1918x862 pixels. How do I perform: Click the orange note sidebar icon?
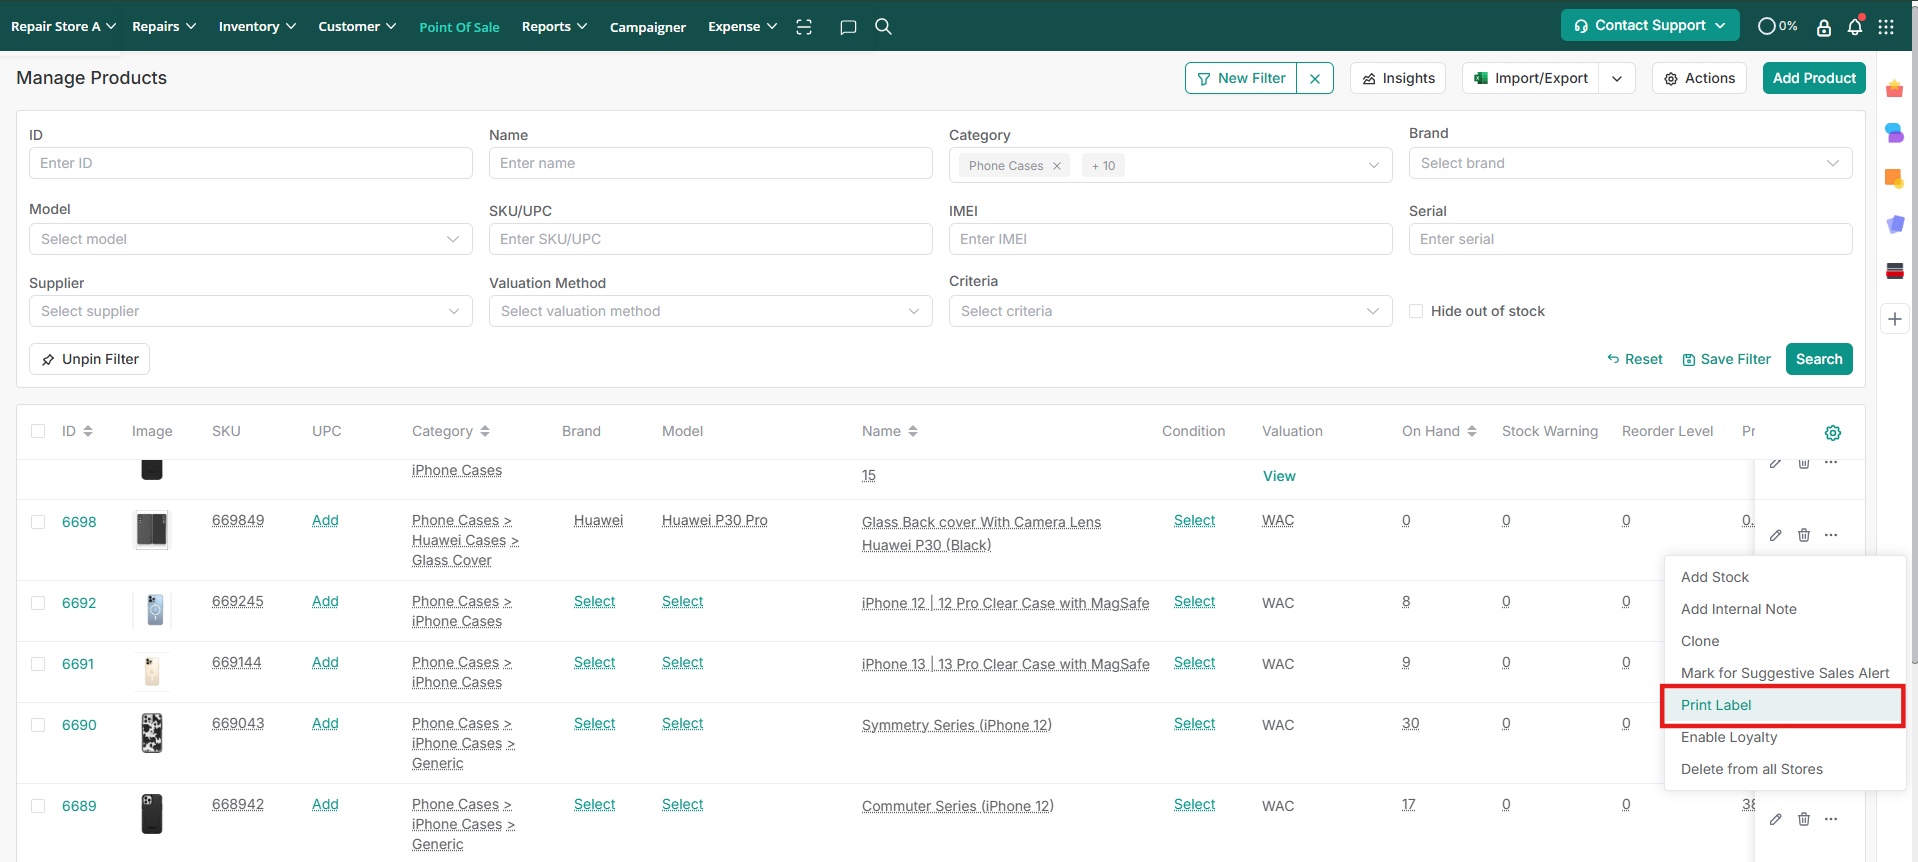click(1894, 178)
